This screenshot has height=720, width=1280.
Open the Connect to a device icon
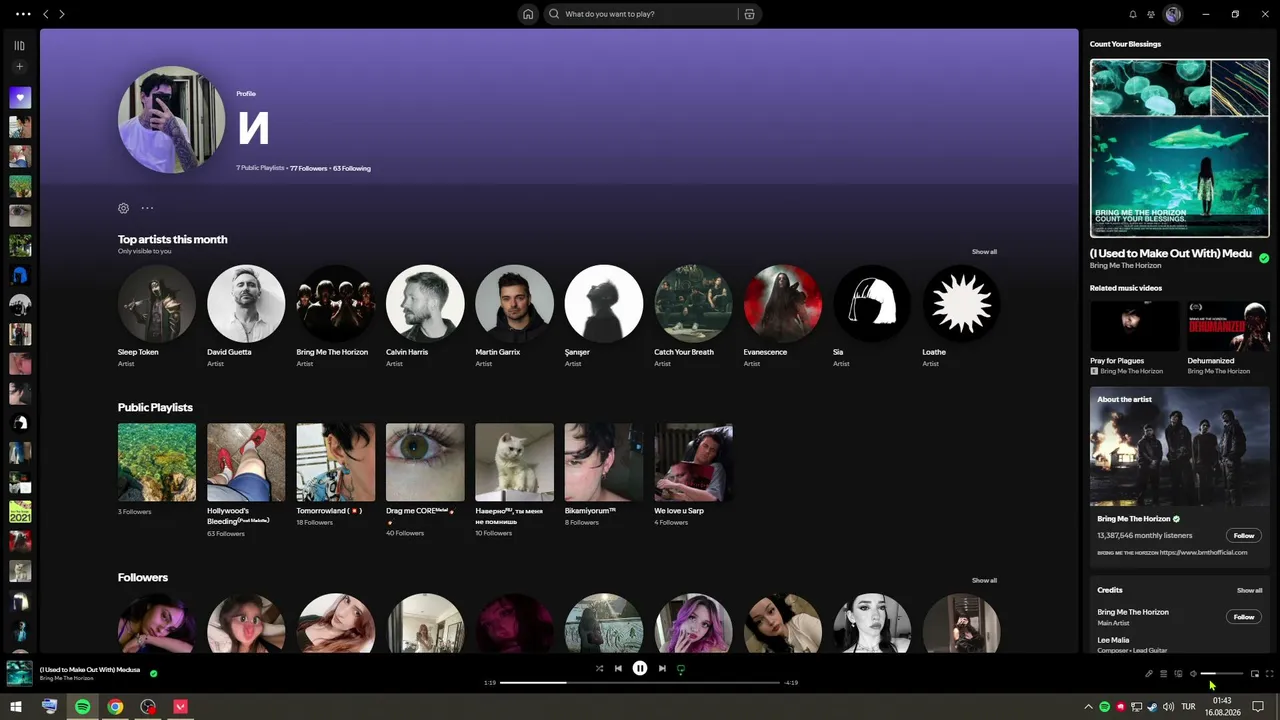pyautogui.click(x=1178, y=674)
